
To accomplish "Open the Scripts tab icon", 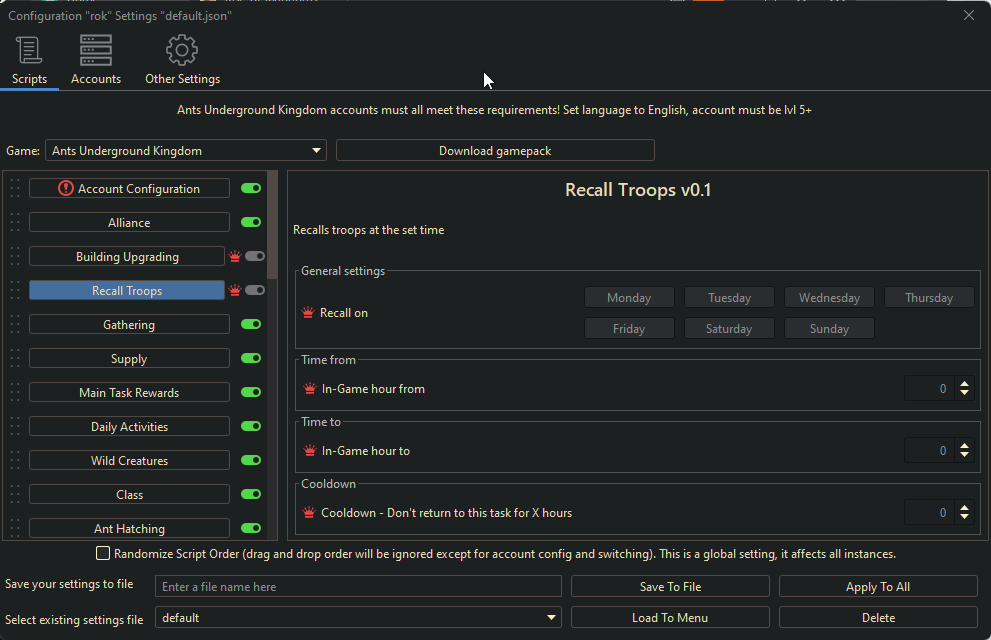I will (29, 50).
